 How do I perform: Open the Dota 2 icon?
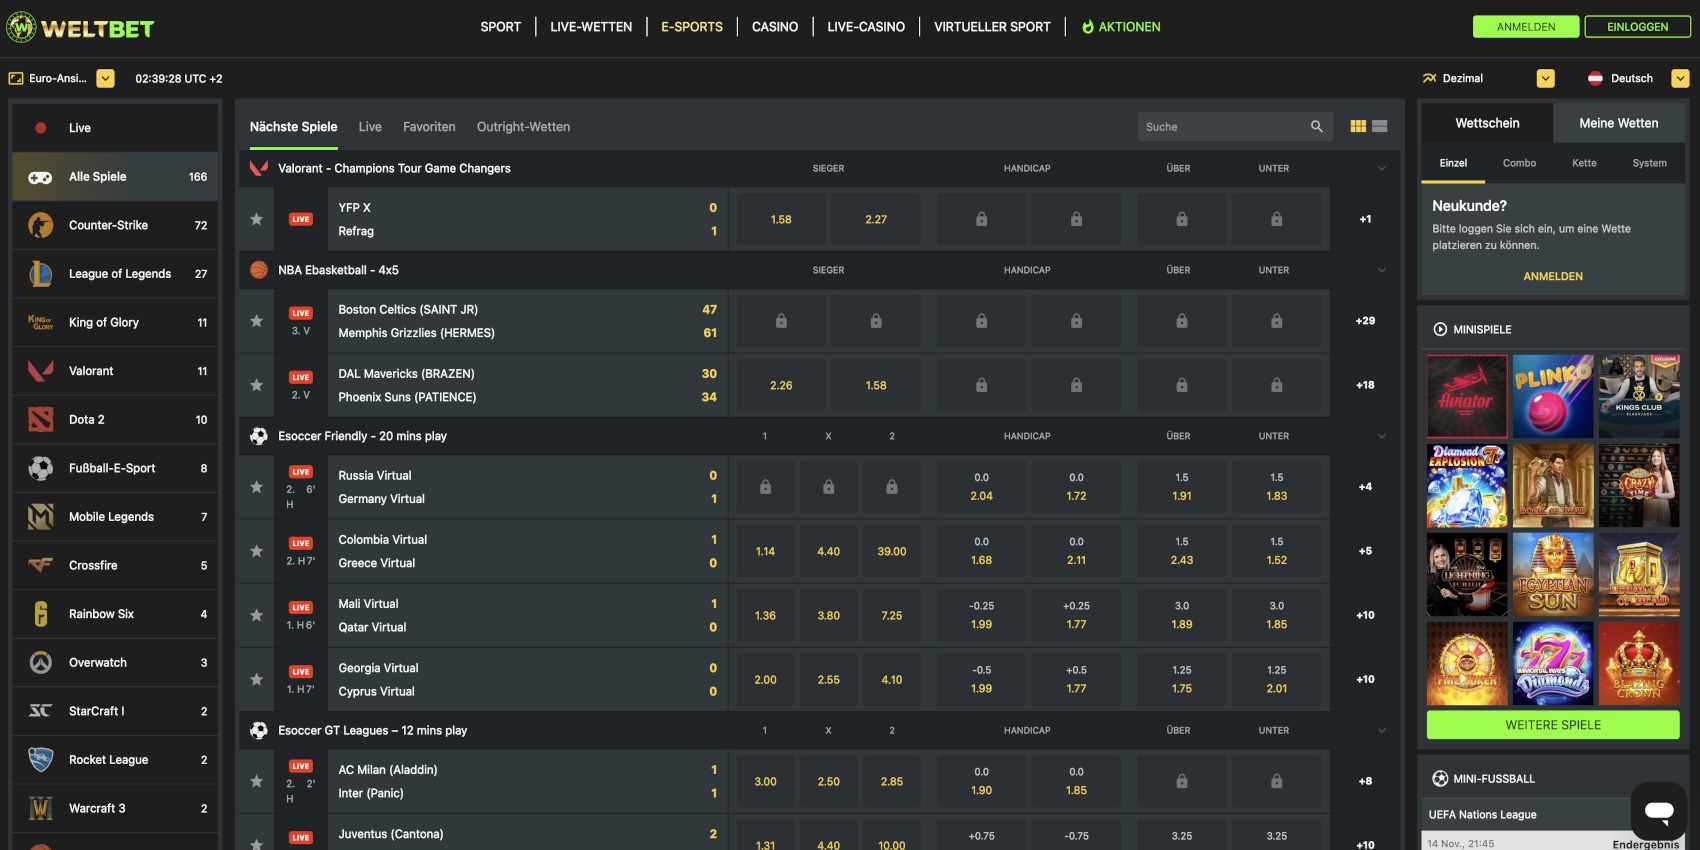pos(40,420)
